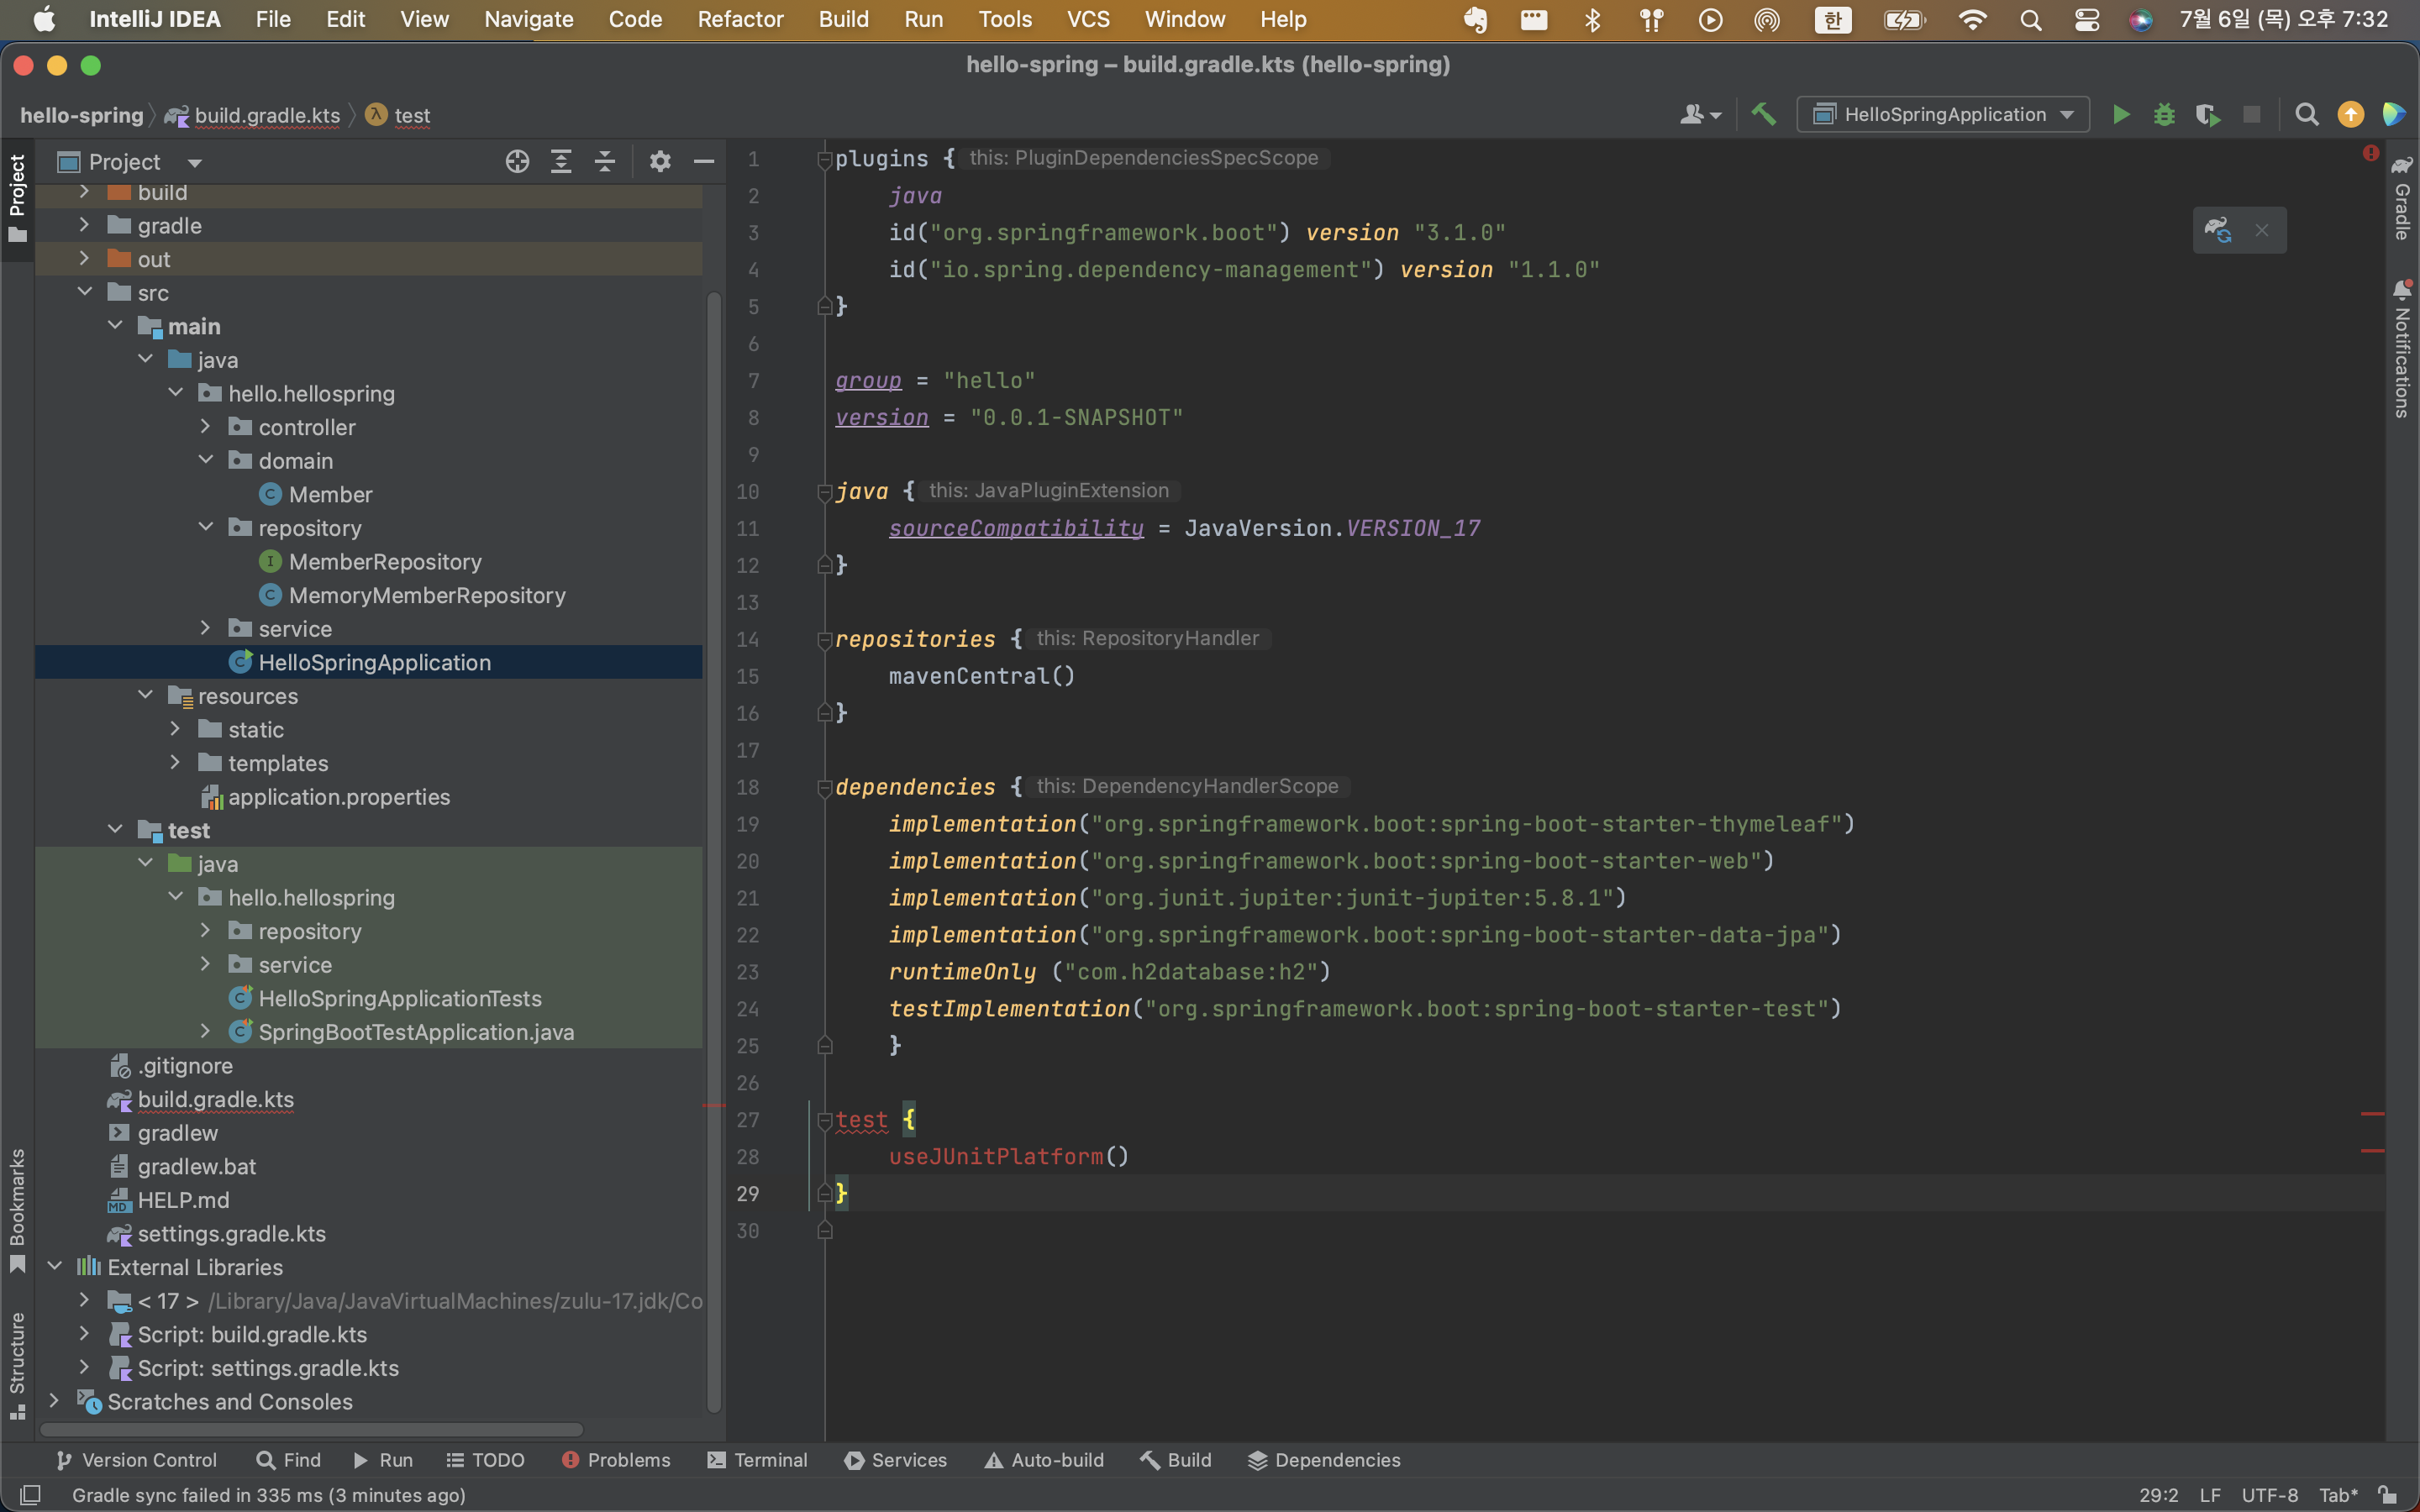Select the Problems tab at bottom
The height and width of the screenshot is (1512, 2420).
click(617, 1460)
